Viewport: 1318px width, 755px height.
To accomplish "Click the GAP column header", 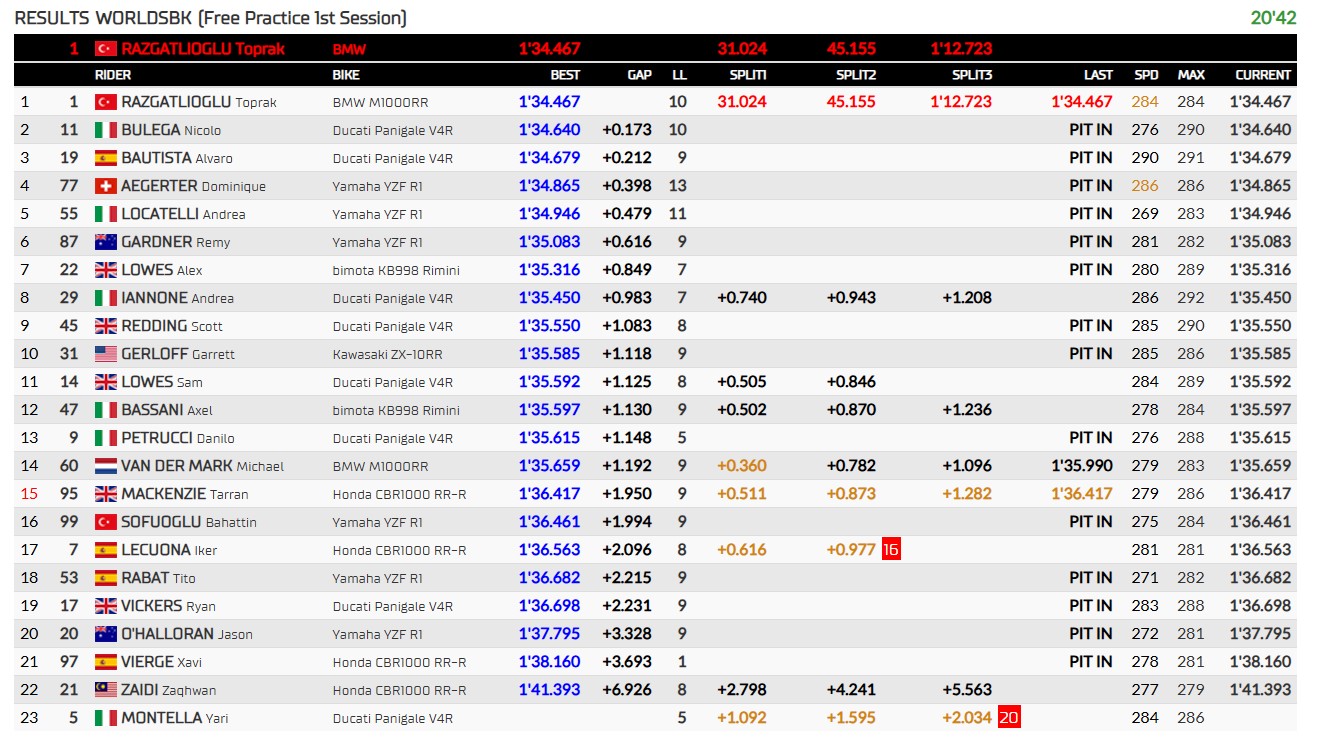I will point(639,75).
